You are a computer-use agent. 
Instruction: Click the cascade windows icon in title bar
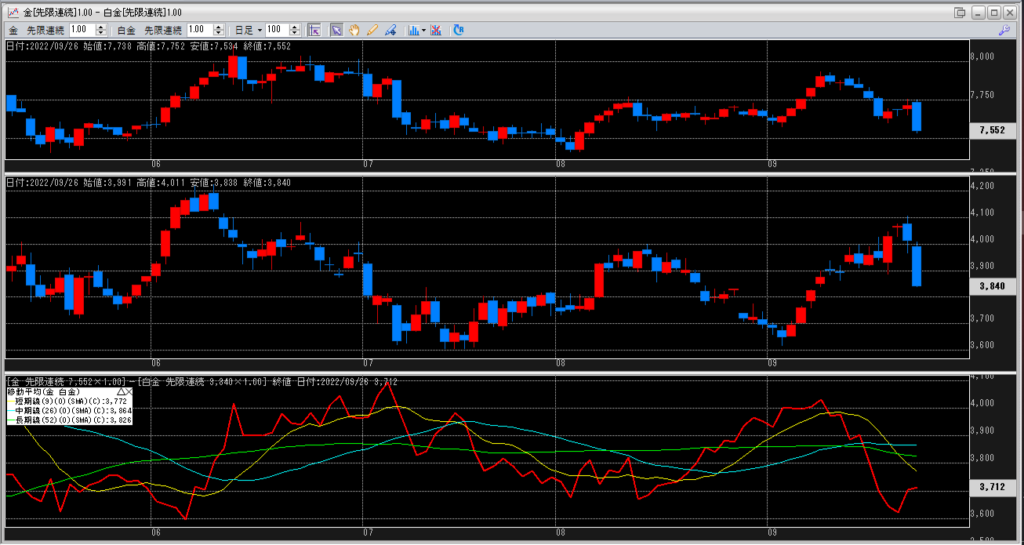click(x=961, y=11)
